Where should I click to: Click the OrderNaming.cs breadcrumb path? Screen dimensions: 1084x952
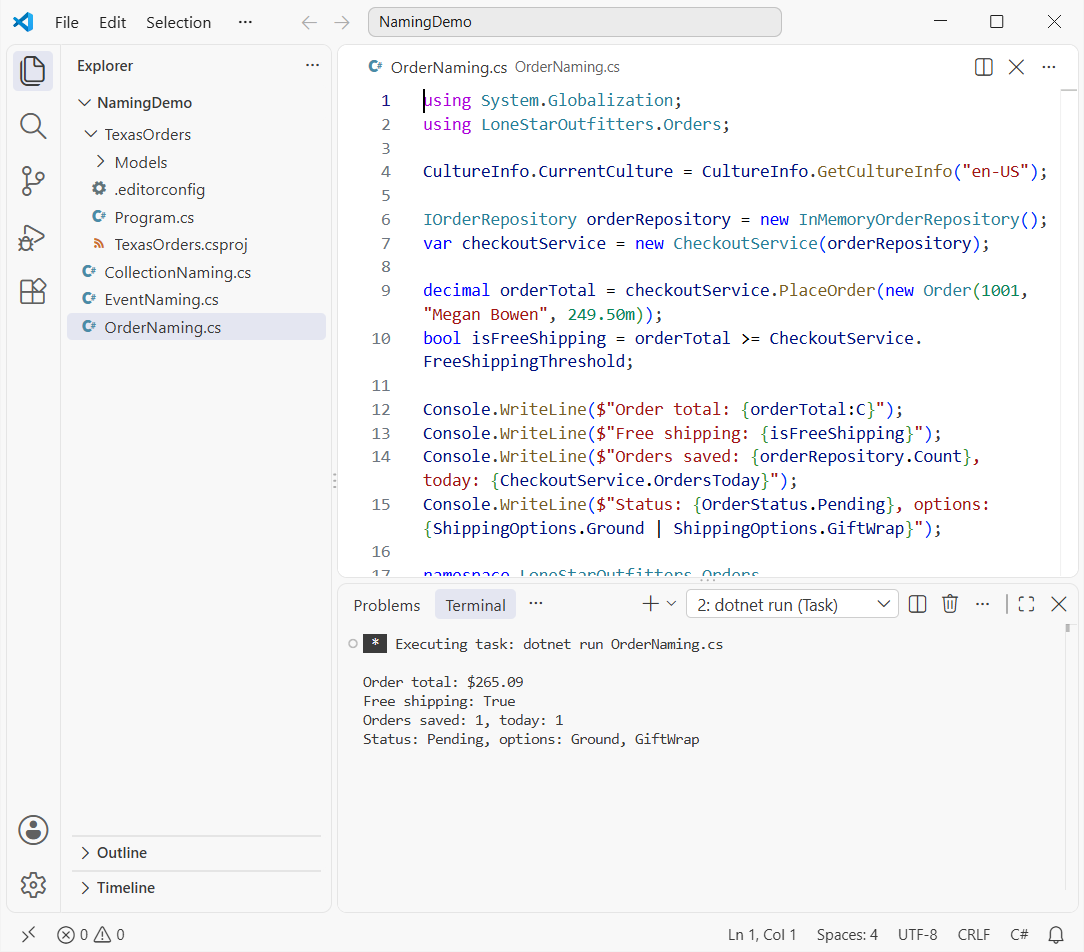(567, 67)
